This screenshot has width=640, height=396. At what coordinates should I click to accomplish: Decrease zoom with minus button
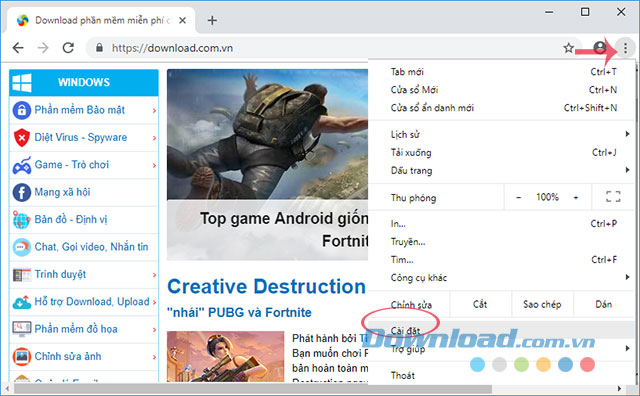(x=518, y=197)
